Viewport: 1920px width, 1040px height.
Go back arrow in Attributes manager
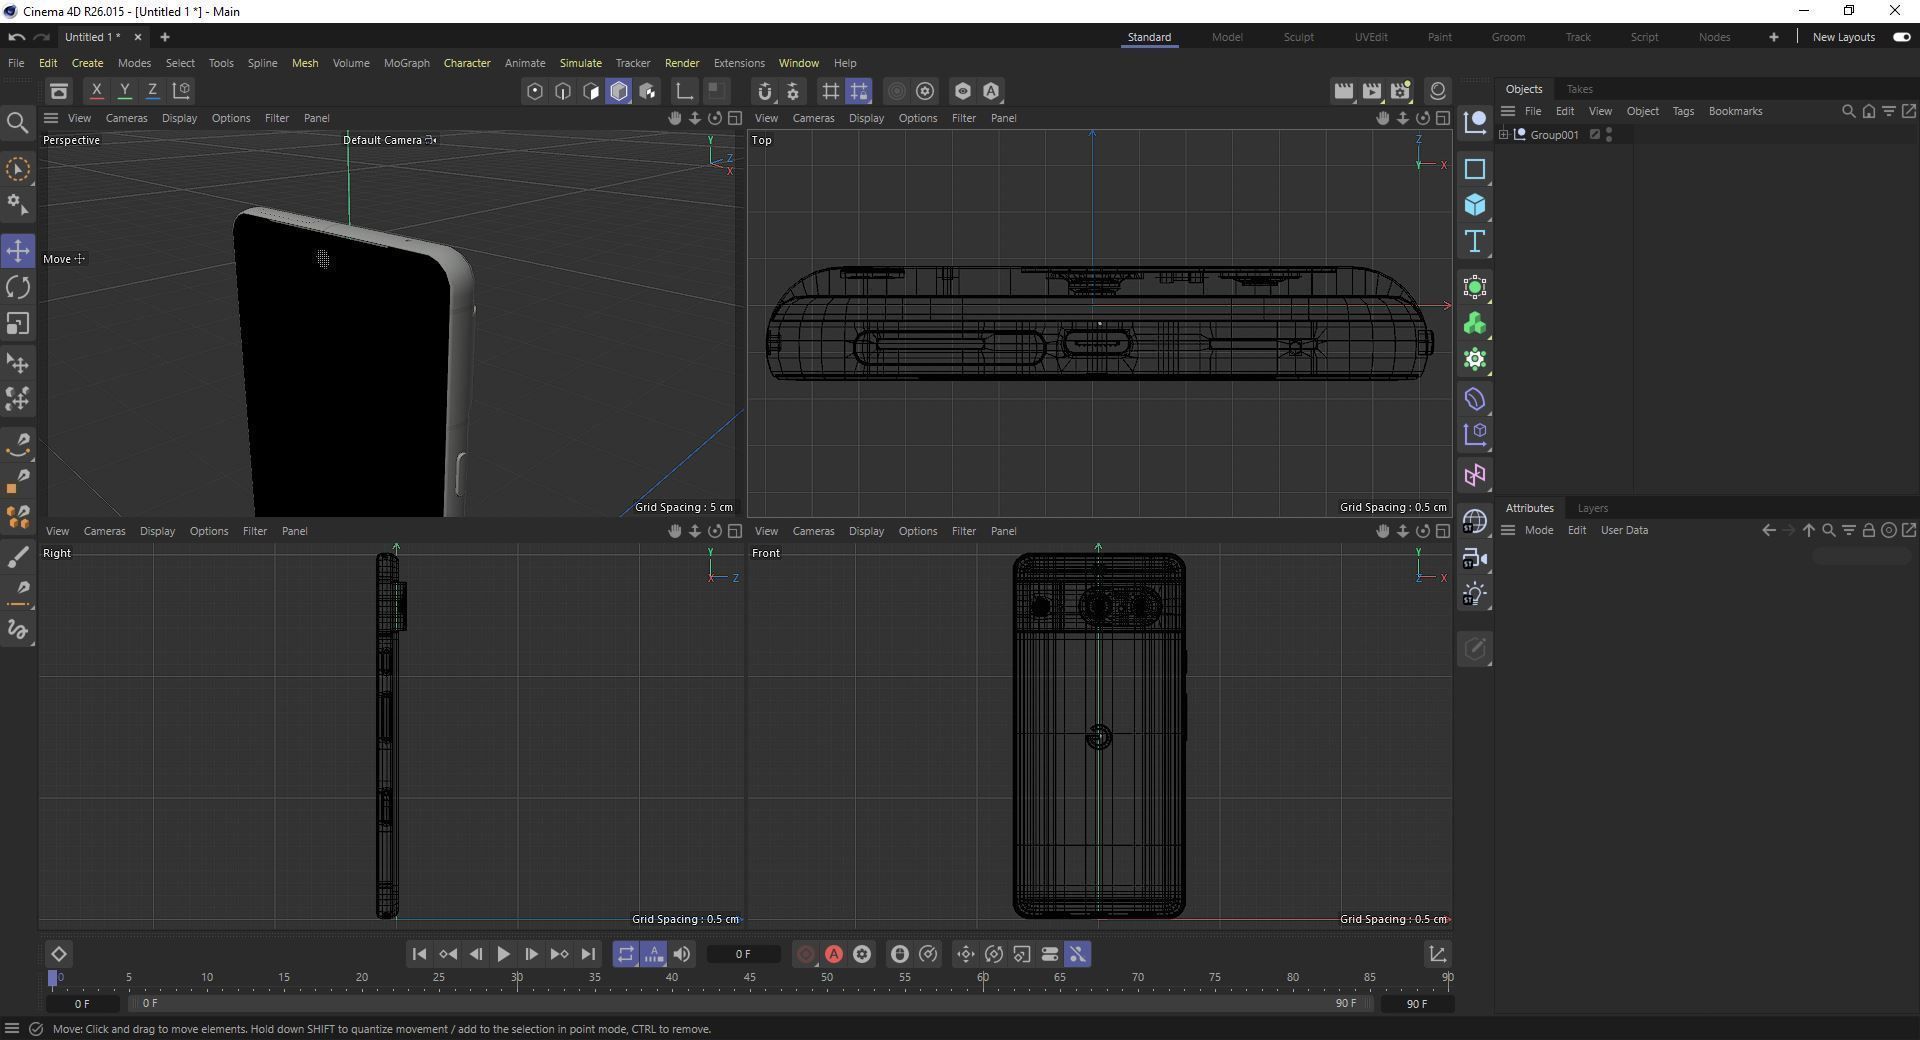[x=1768, y=530]
